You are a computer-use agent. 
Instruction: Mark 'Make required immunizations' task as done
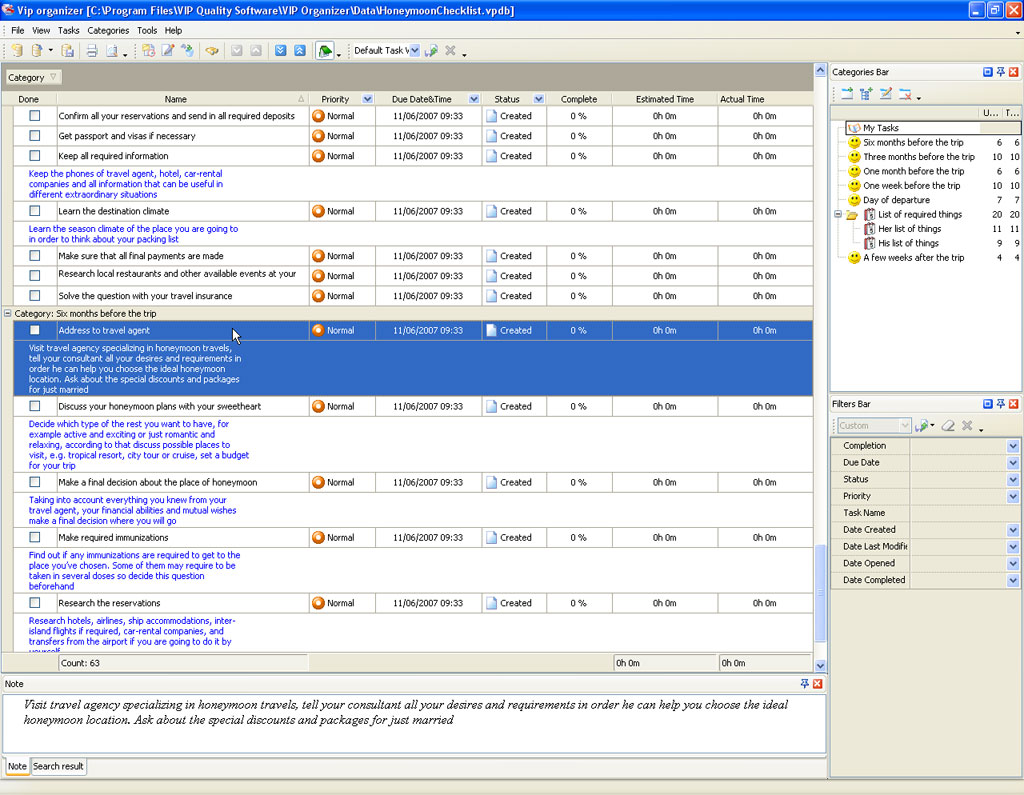(x=35, y=537)
